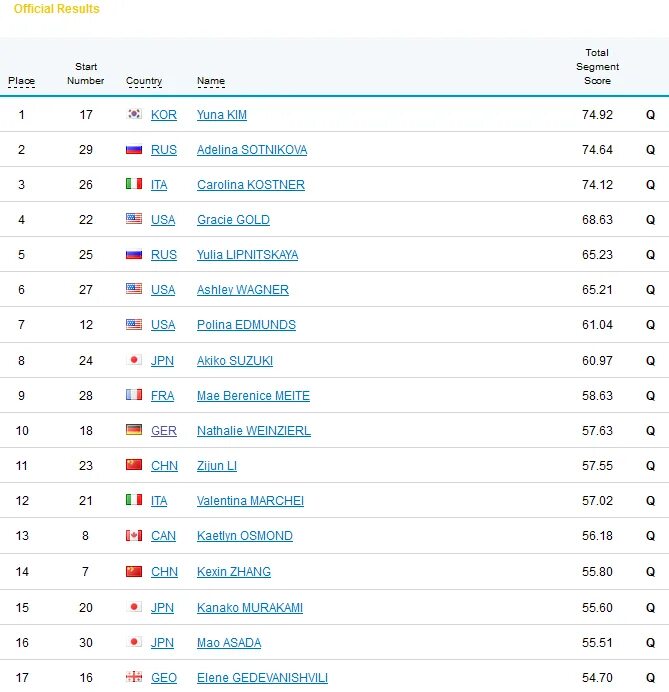Open Adelina SOTNIKOVA profile link

tap(252, 150)
